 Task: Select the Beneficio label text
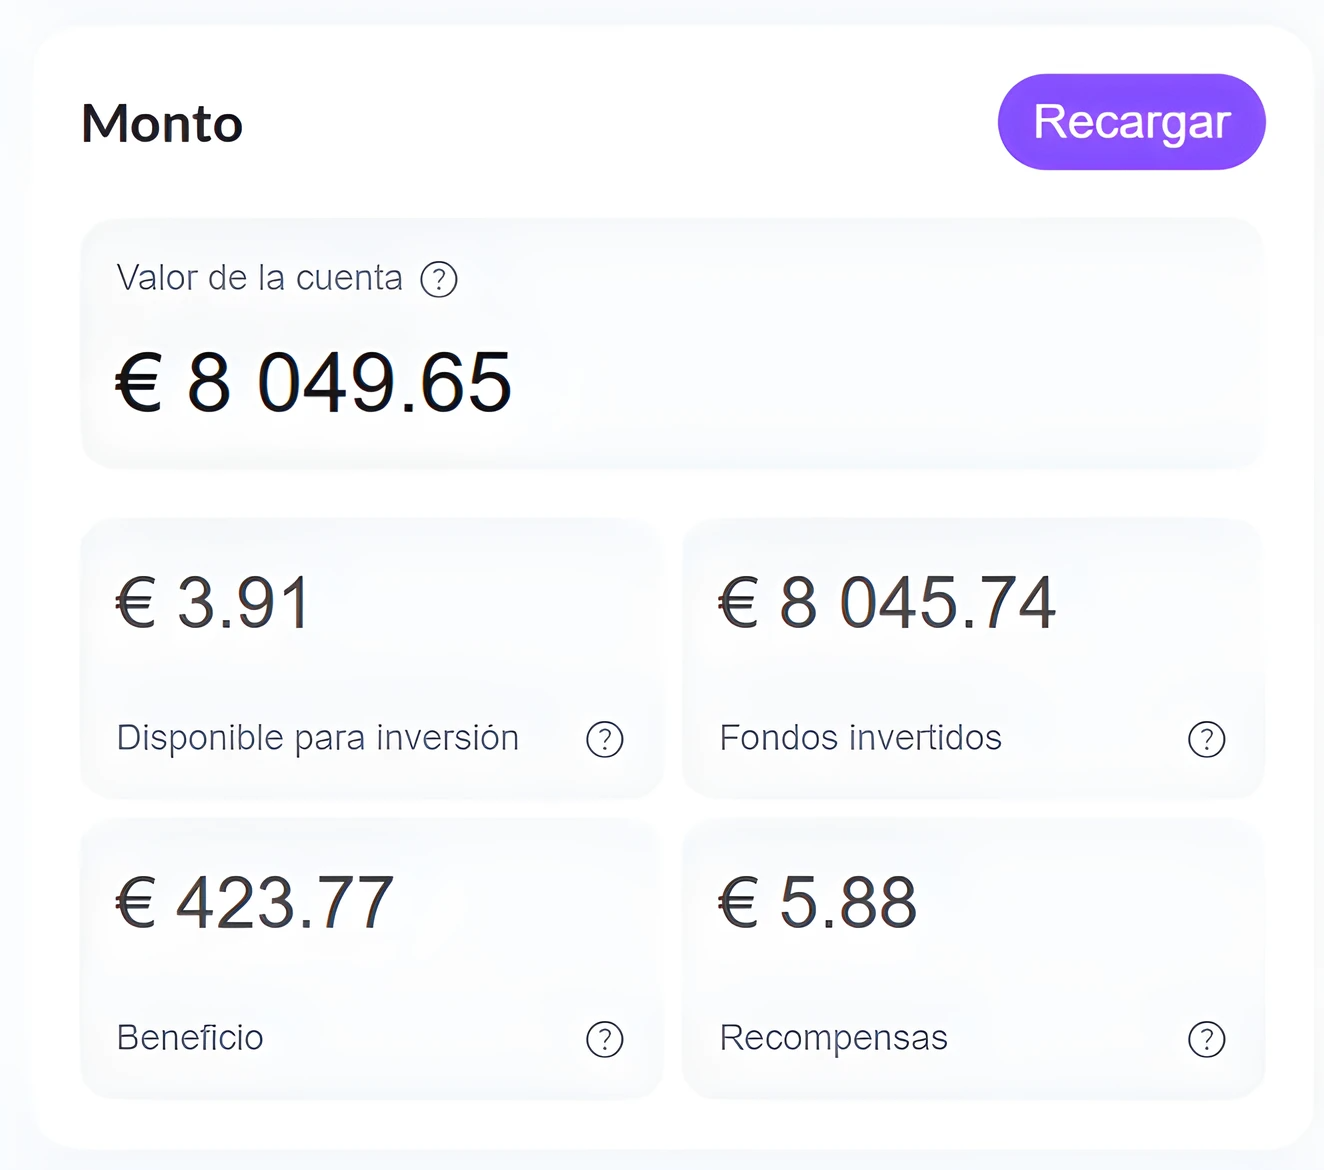point(190,1038)
